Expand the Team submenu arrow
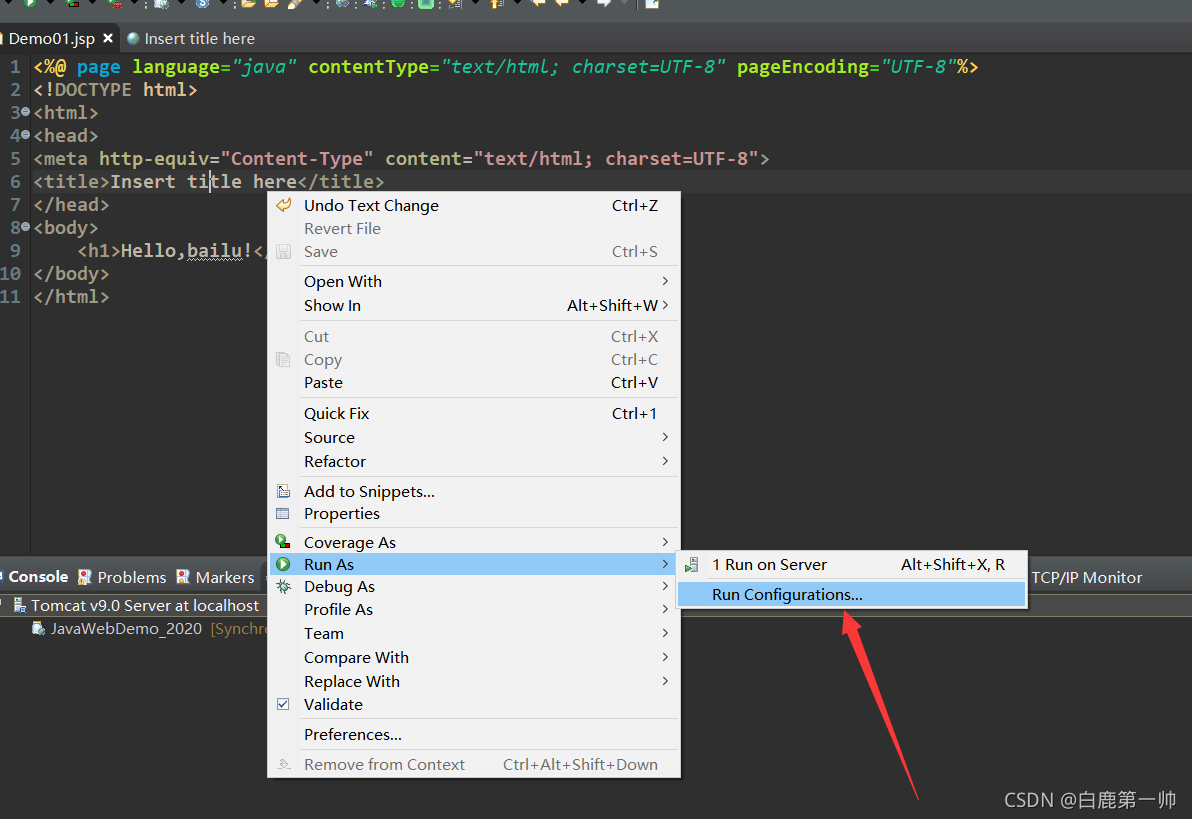The height and width of the screenshot is (819, 1192). 665,633
